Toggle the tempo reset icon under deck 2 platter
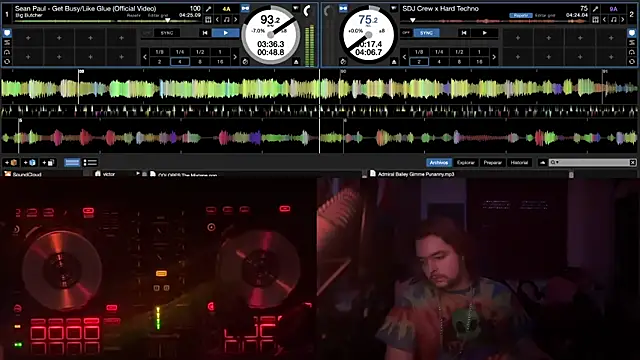 (343, 62)
